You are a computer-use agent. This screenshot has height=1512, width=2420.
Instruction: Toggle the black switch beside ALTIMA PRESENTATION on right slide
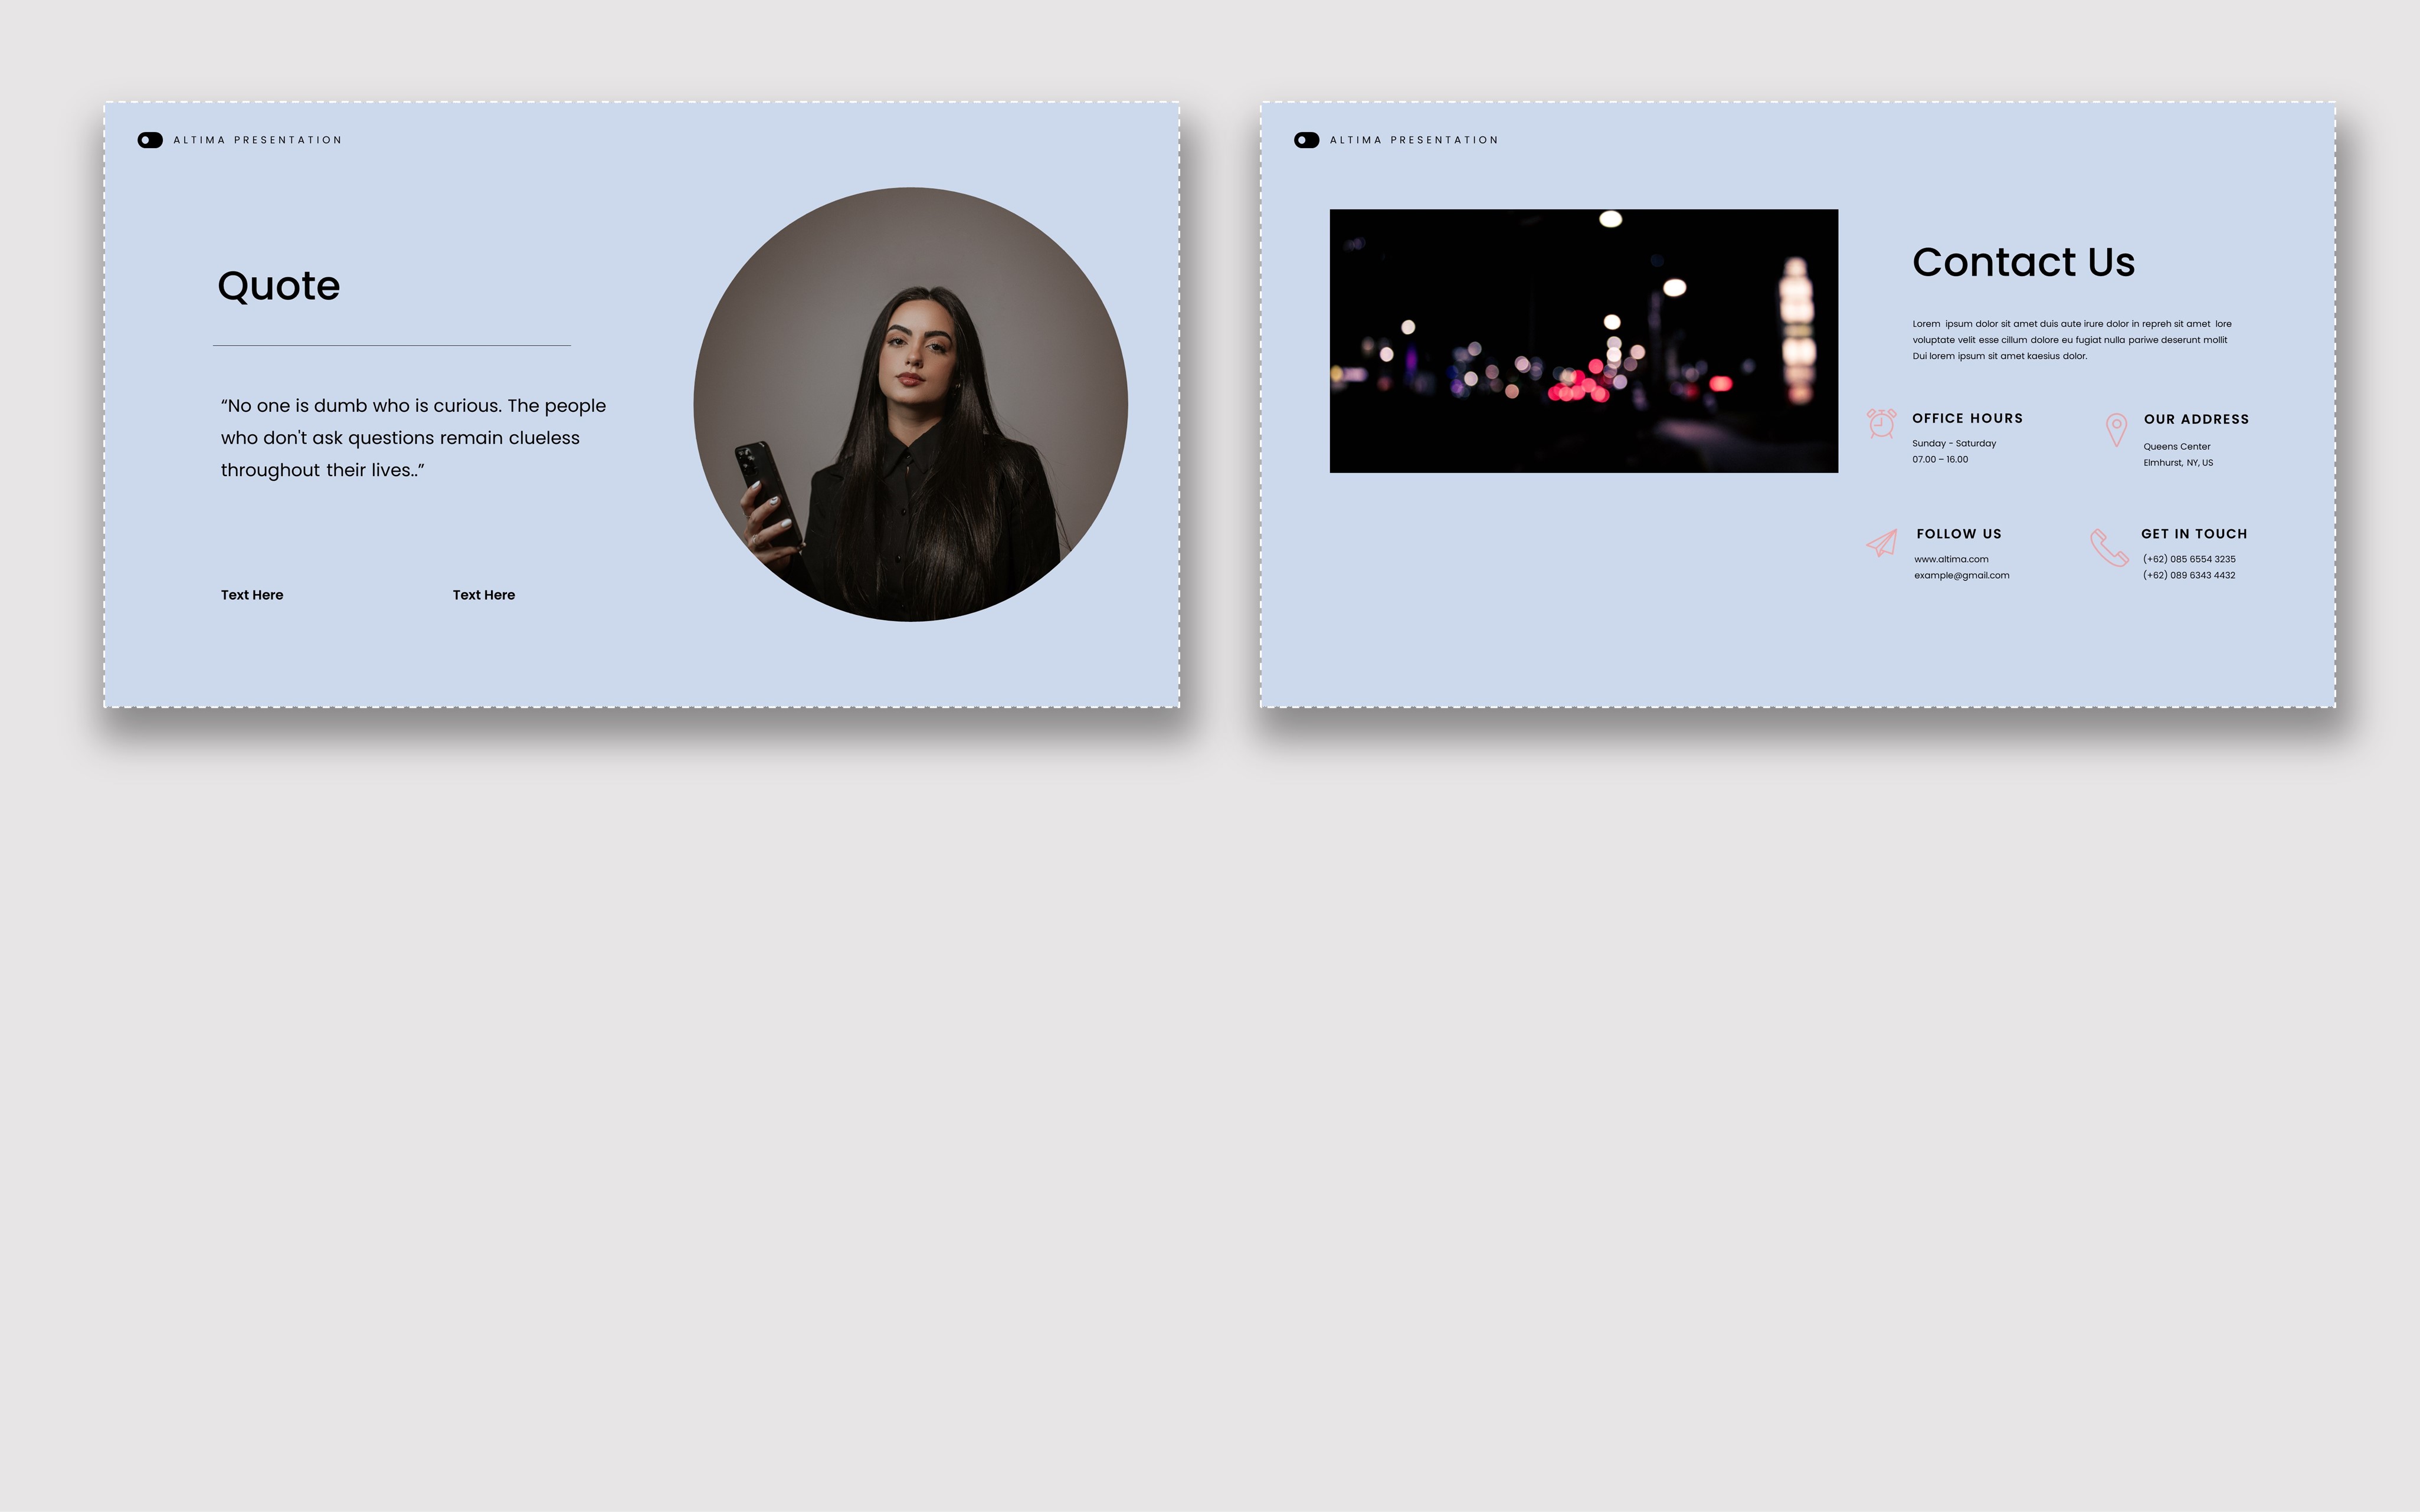click(1306, 139)
